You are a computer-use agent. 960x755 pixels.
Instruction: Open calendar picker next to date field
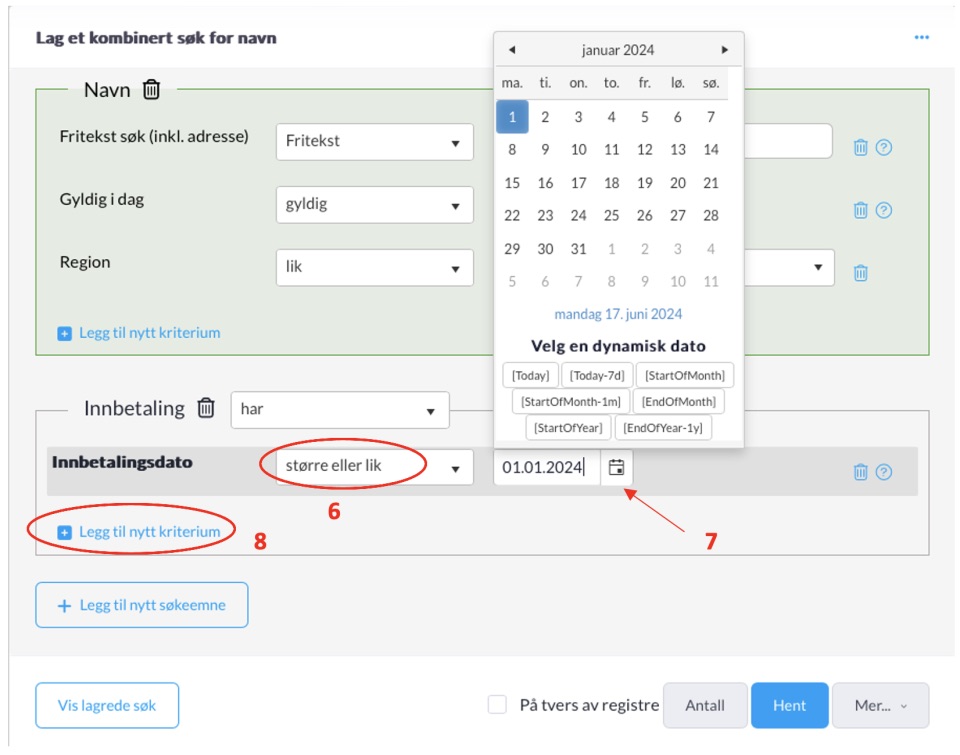[x=616, y=467]
